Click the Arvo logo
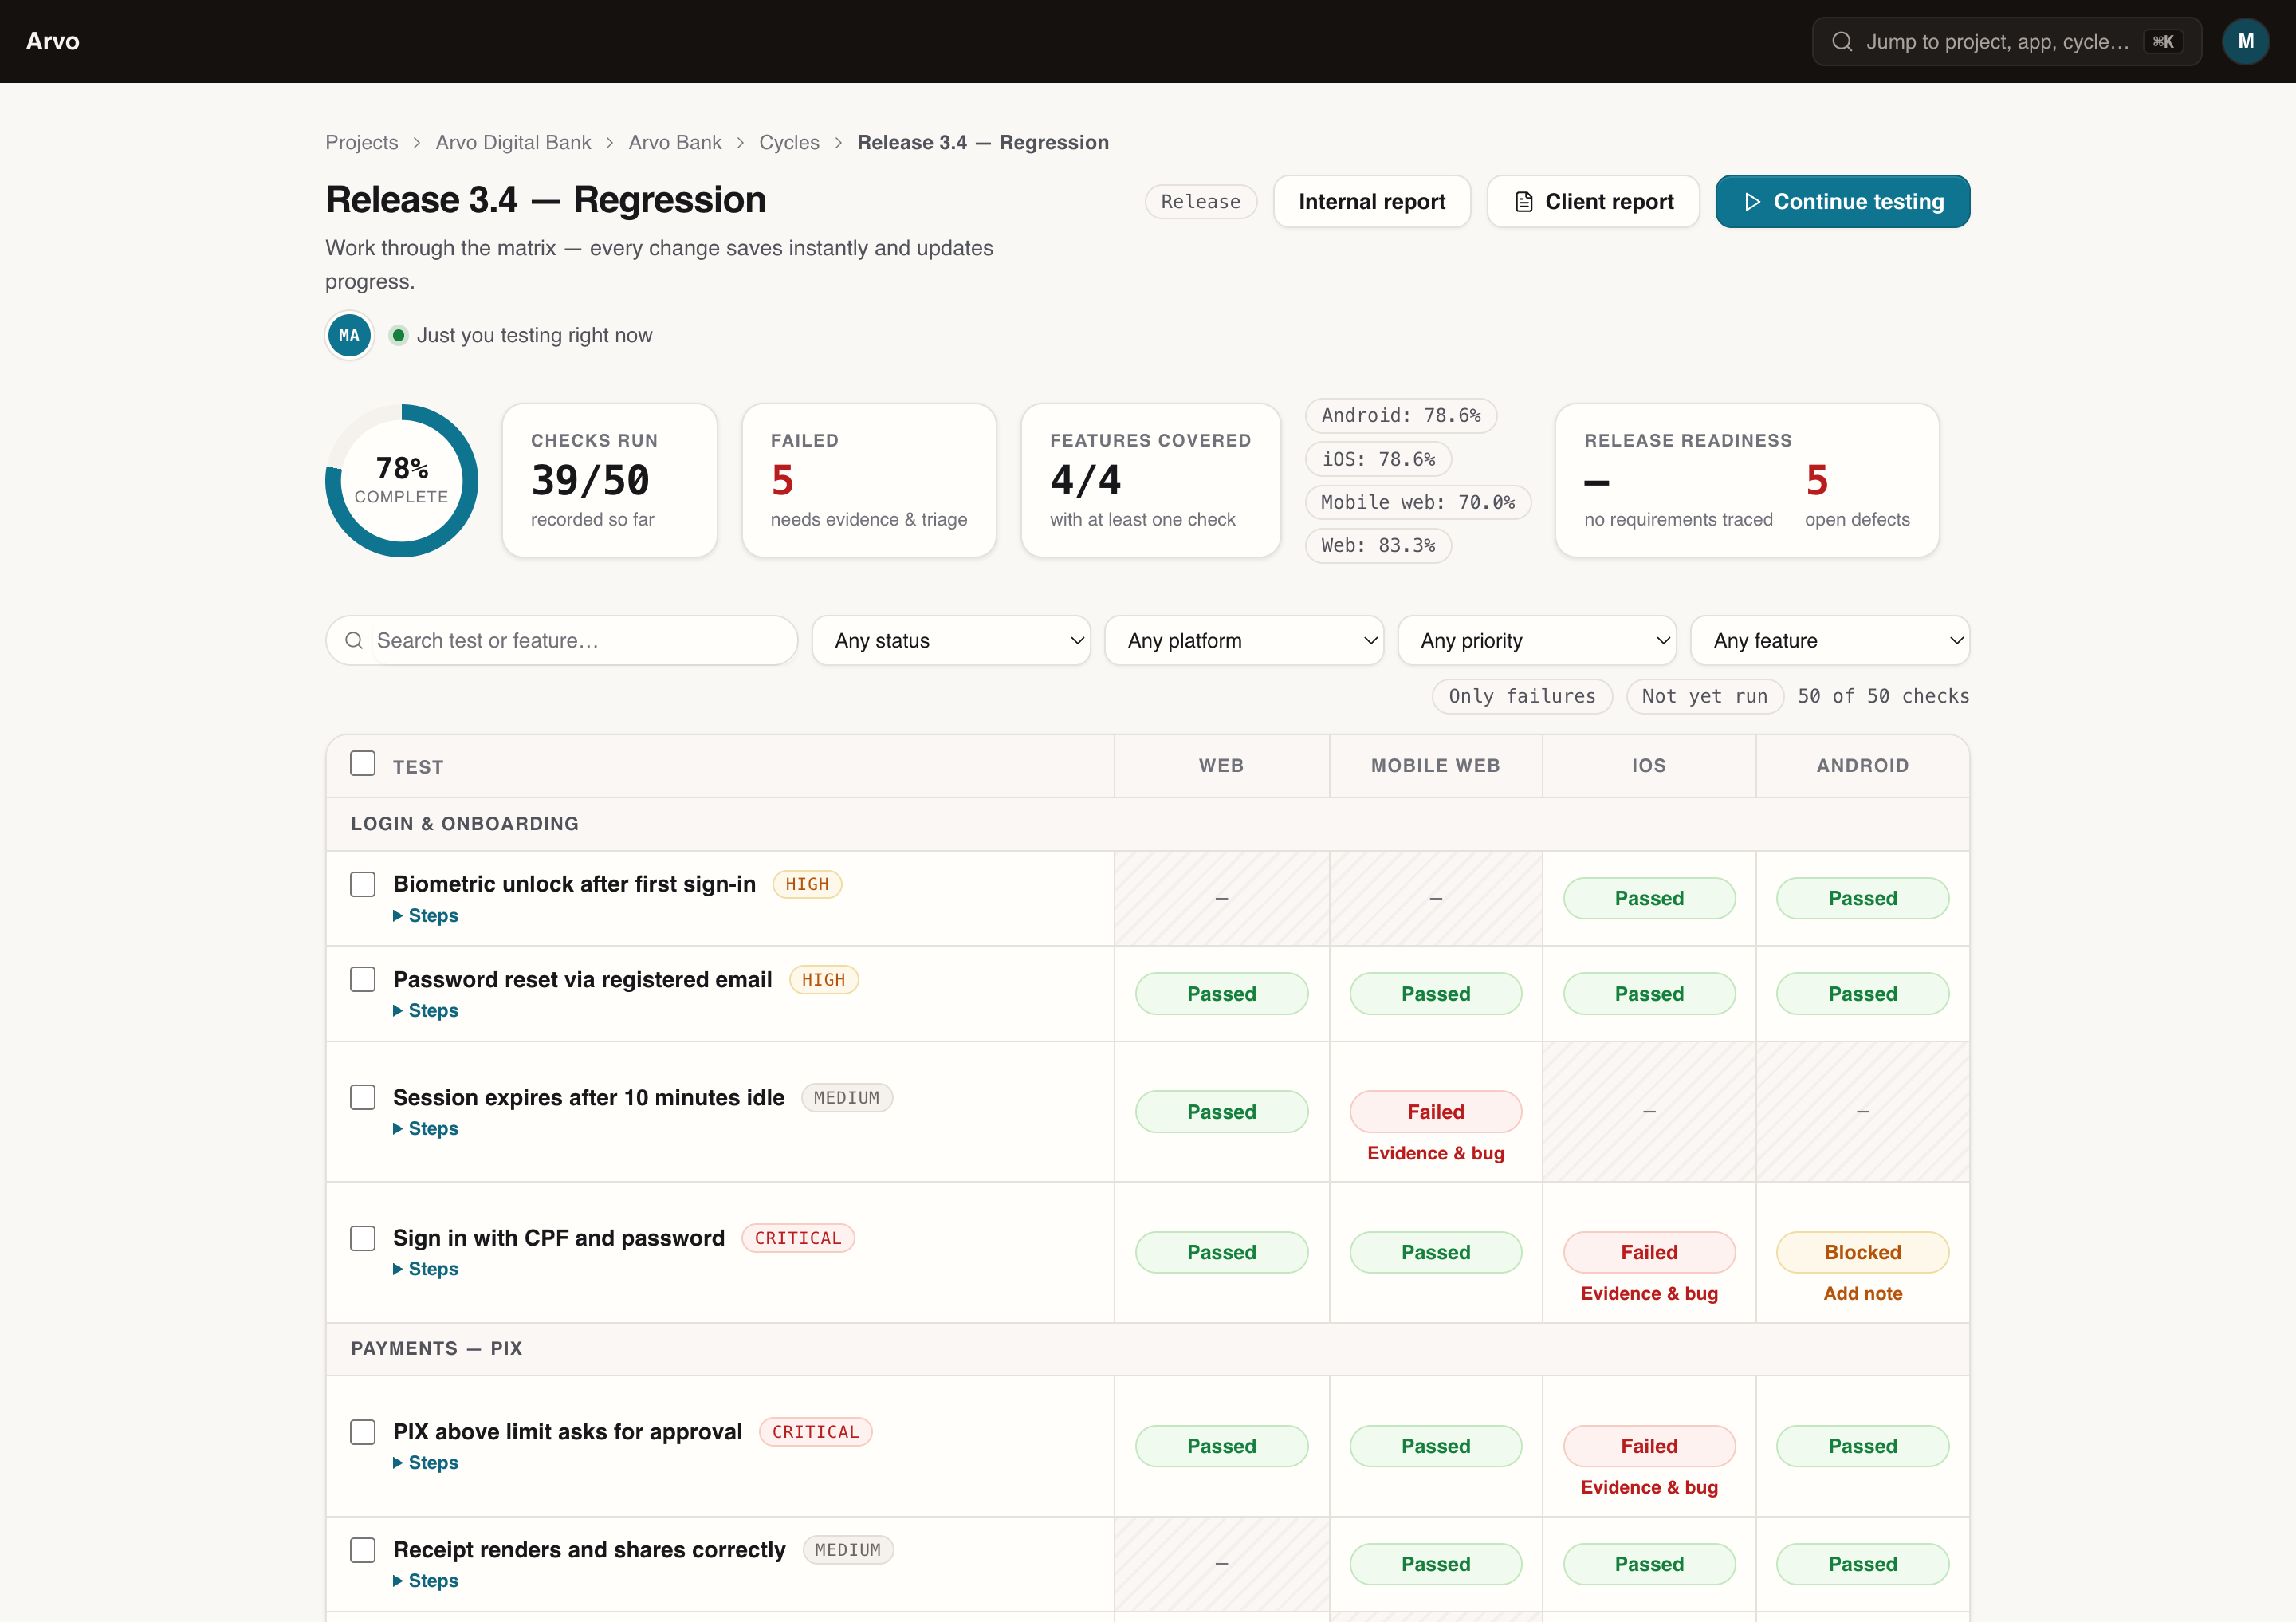This screenshot has height=1622, width=2296. point(53,41)
